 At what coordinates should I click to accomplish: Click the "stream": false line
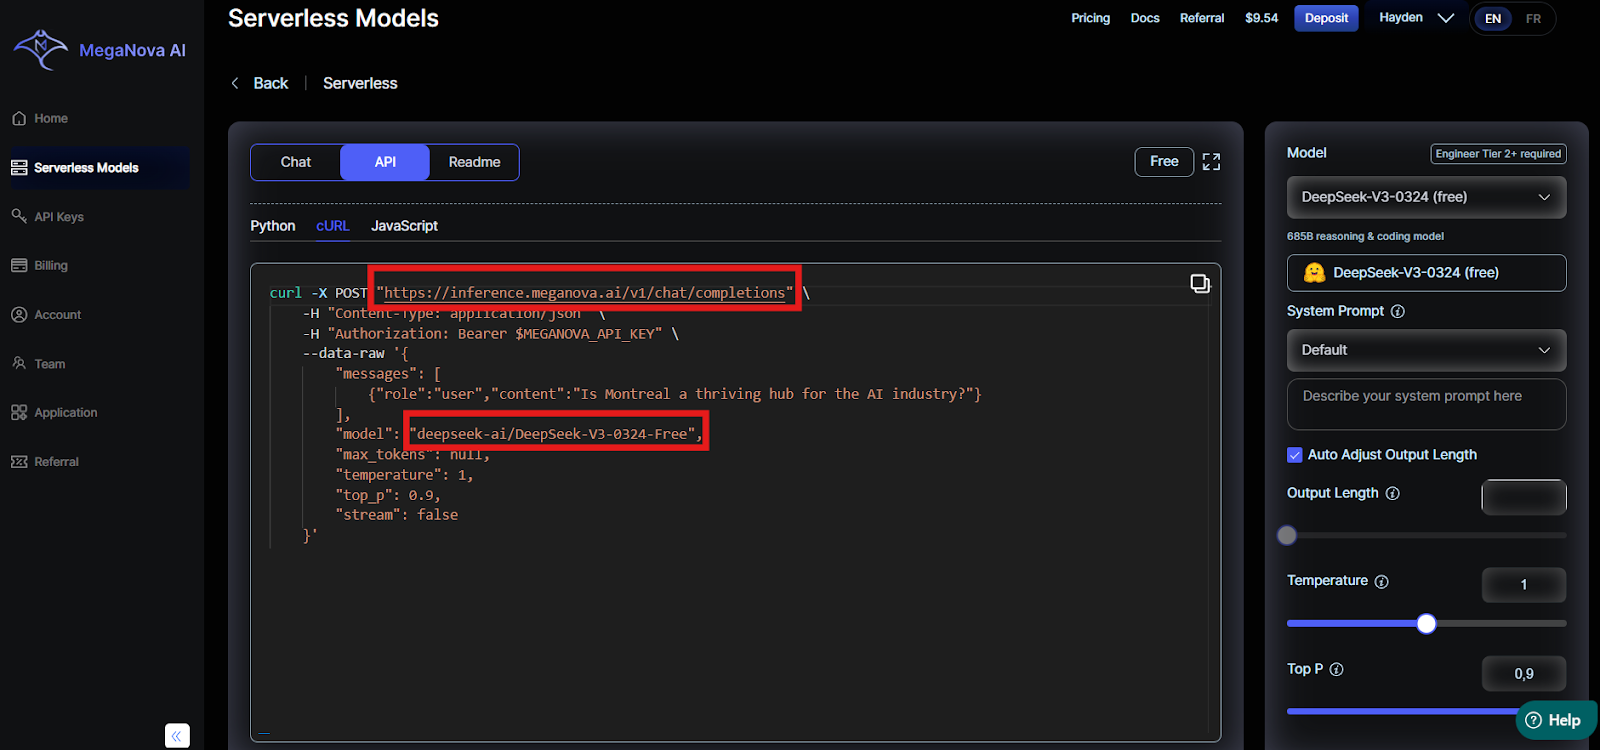coord(397,515)
